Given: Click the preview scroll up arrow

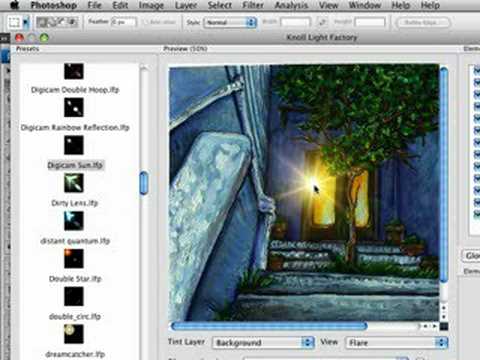Looking at the screenshot, I should (x=444, y=307).
